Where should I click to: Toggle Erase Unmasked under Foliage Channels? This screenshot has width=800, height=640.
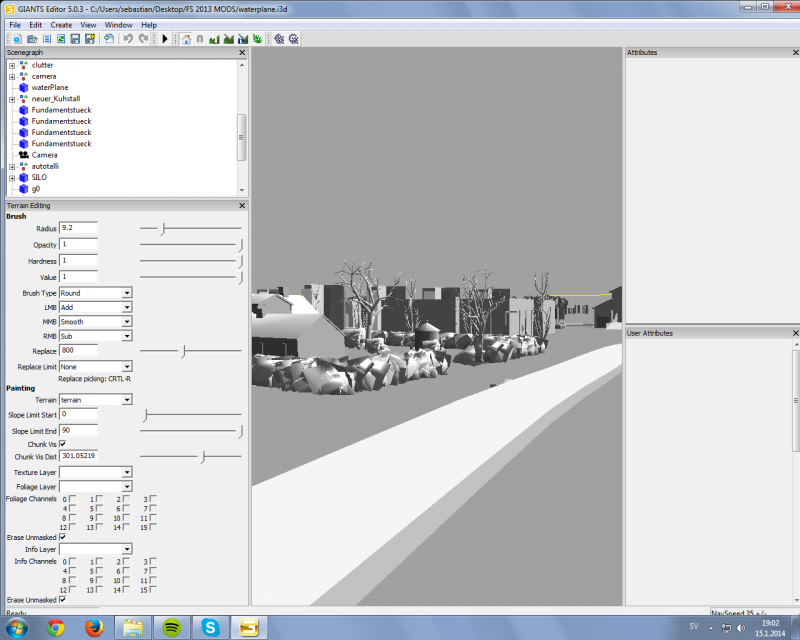(x=62, y=537)
